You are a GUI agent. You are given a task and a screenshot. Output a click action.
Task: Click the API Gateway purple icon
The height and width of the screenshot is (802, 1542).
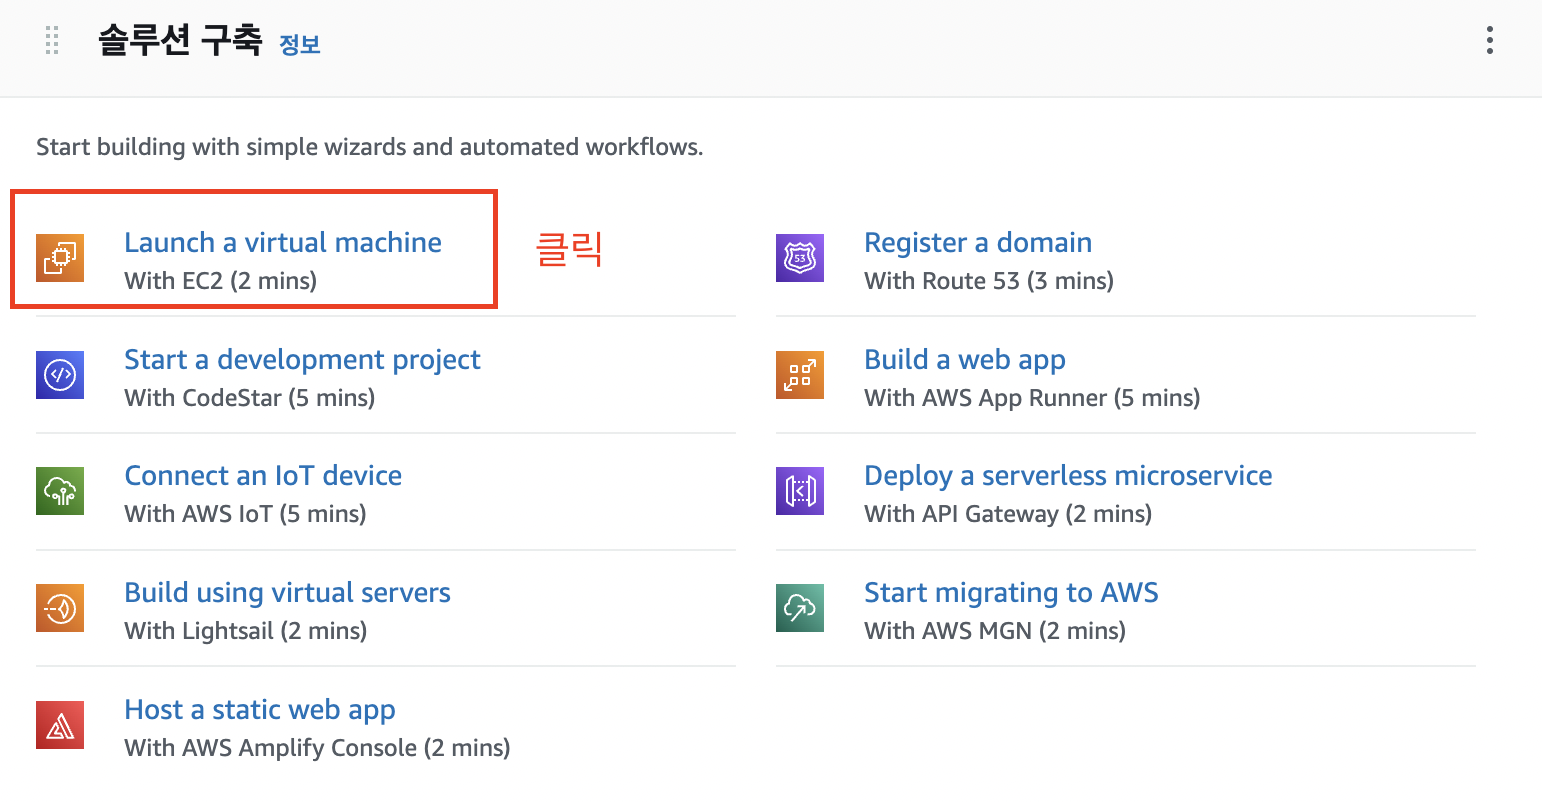point(800,491)
